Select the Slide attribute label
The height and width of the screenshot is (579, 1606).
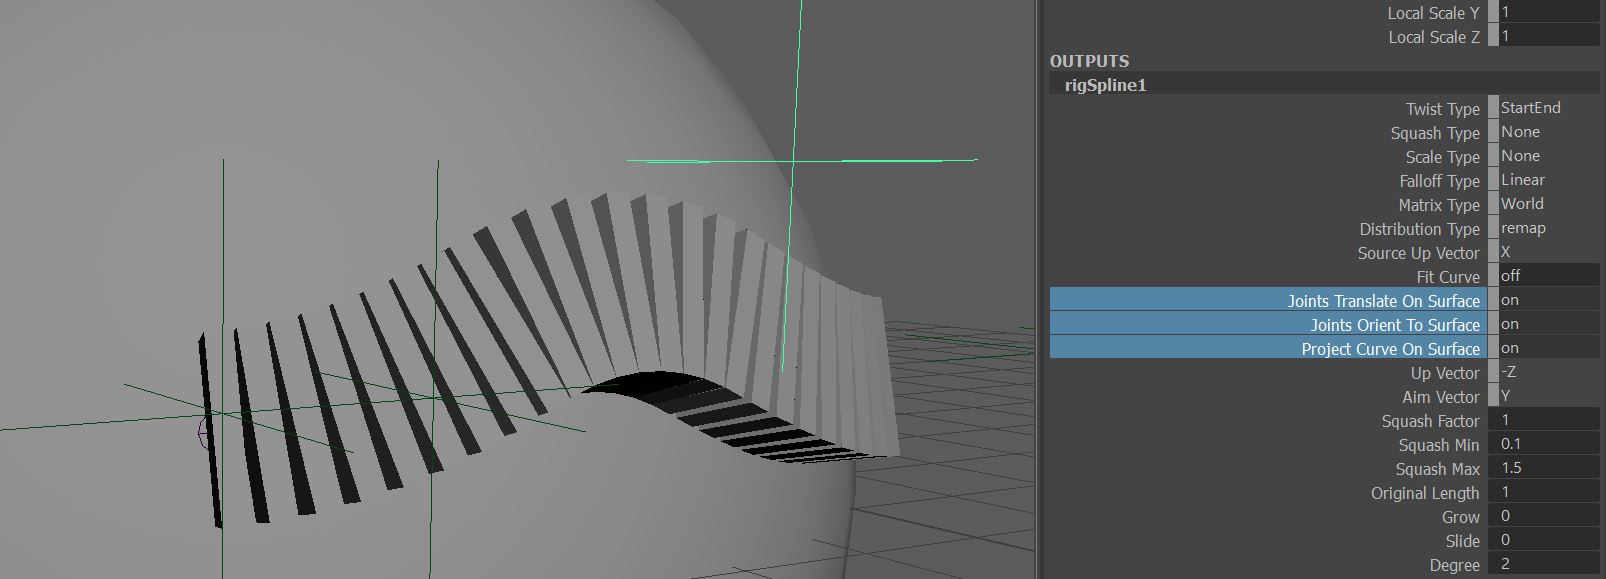tap(1462, 541)
